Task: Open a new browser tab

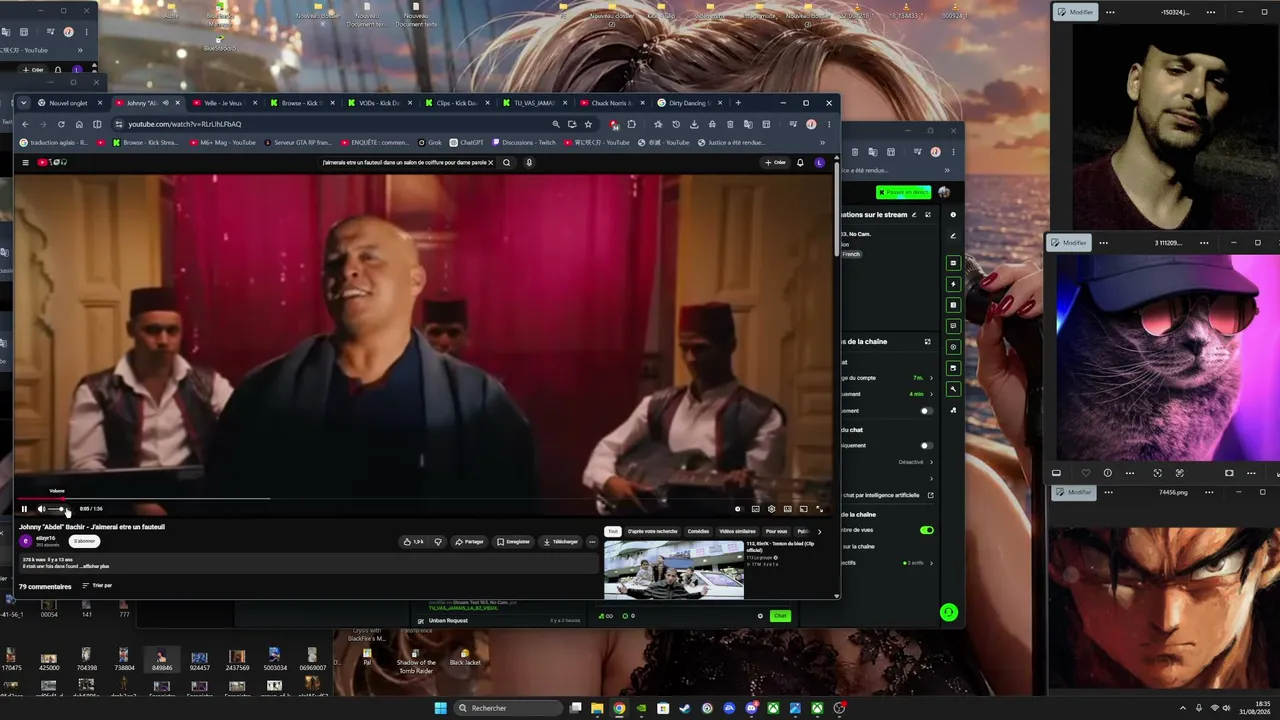Action: click(x=738, y=103)
